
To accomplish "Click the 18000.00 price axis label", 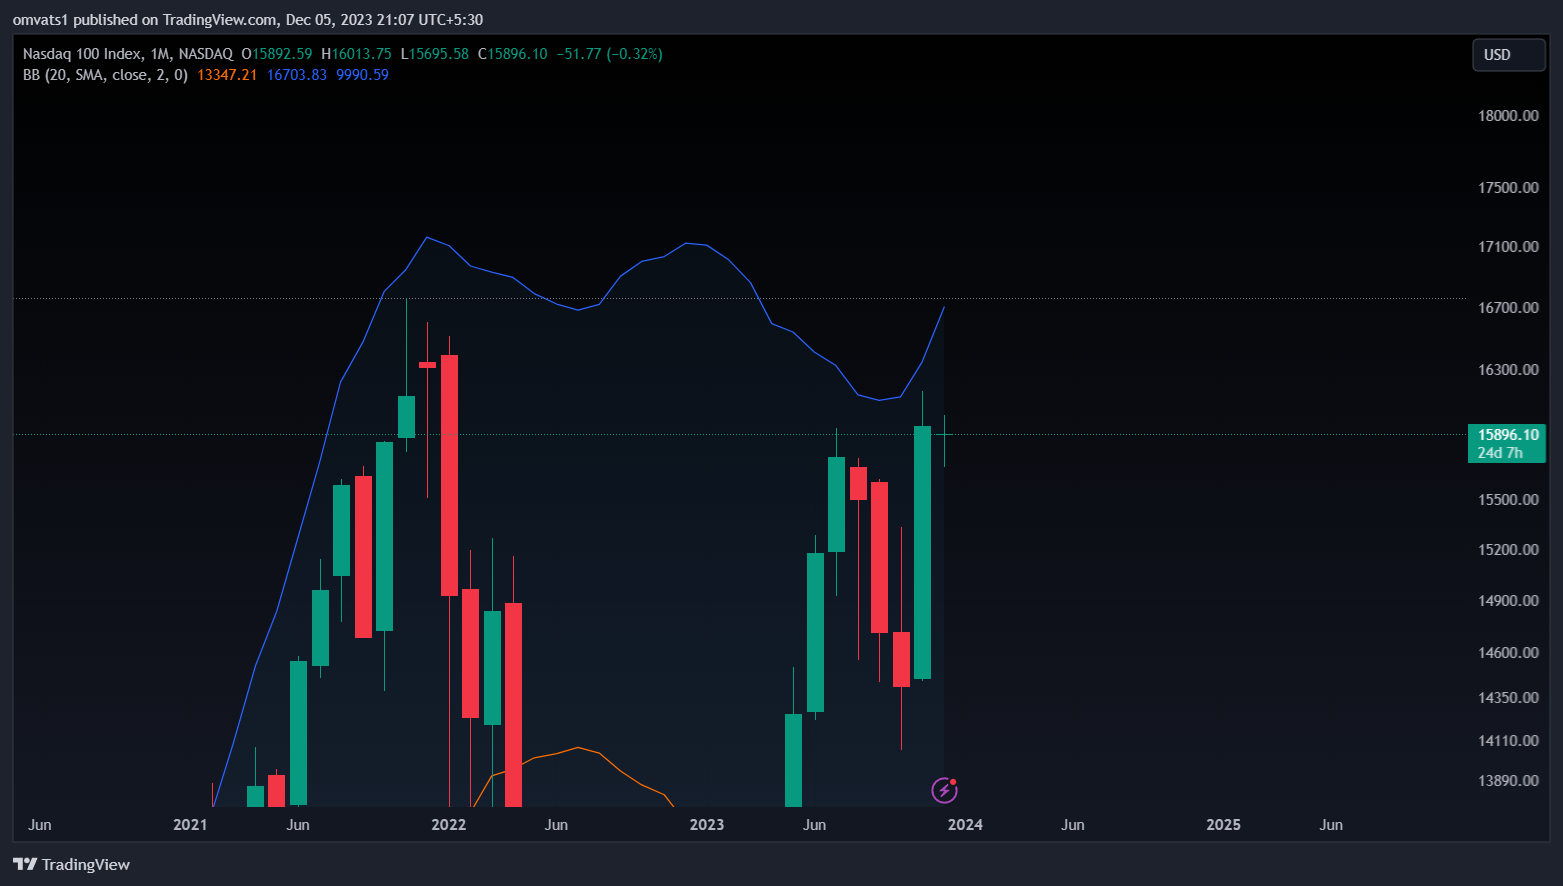I will tap(1508, 116).
